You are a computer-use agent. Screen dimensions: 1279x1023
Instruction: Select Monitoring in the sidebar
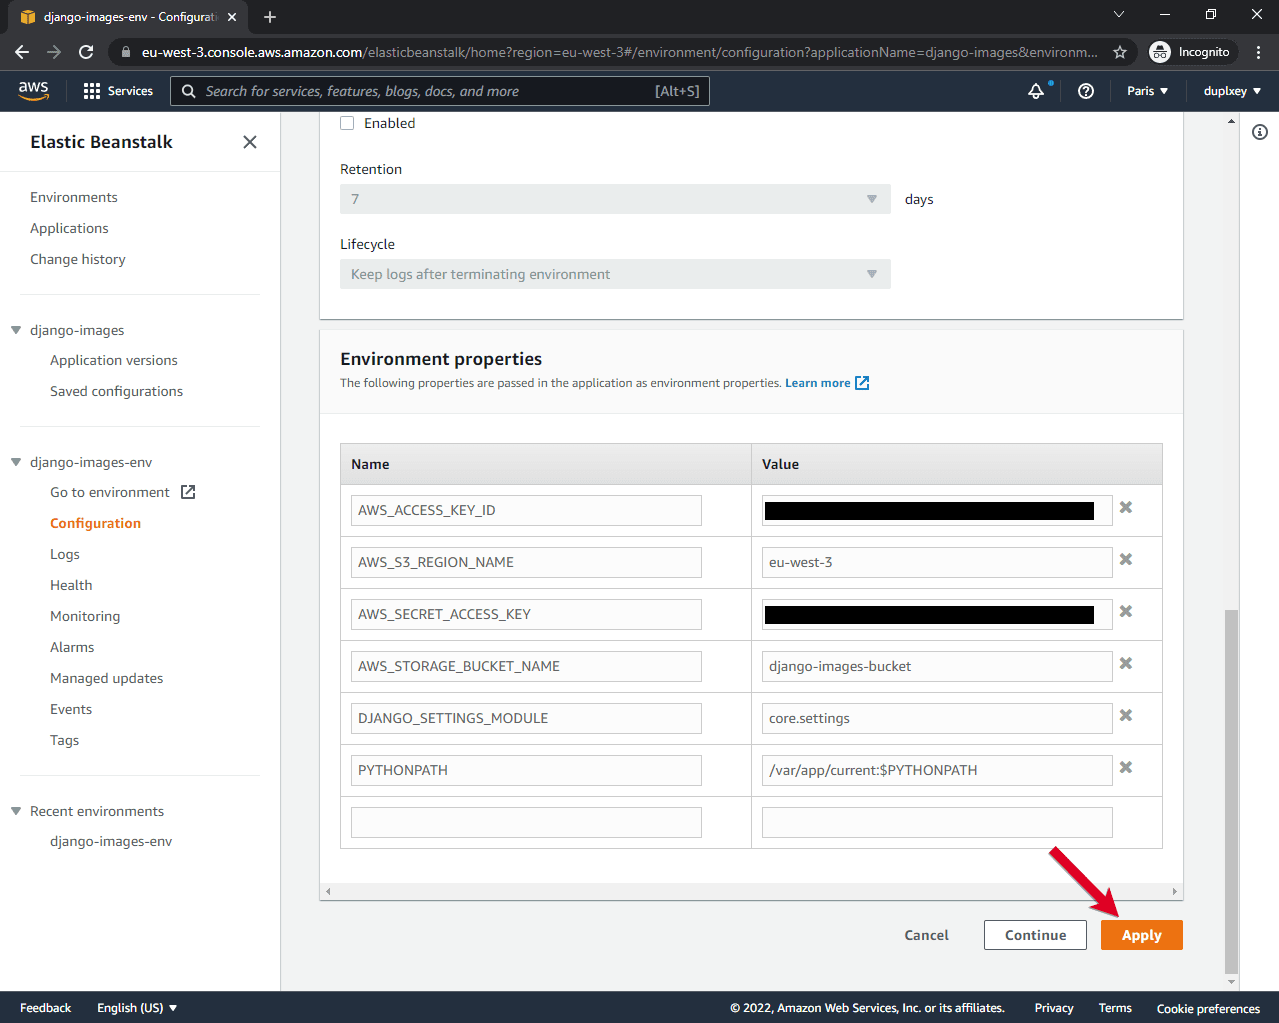point(85,615)
